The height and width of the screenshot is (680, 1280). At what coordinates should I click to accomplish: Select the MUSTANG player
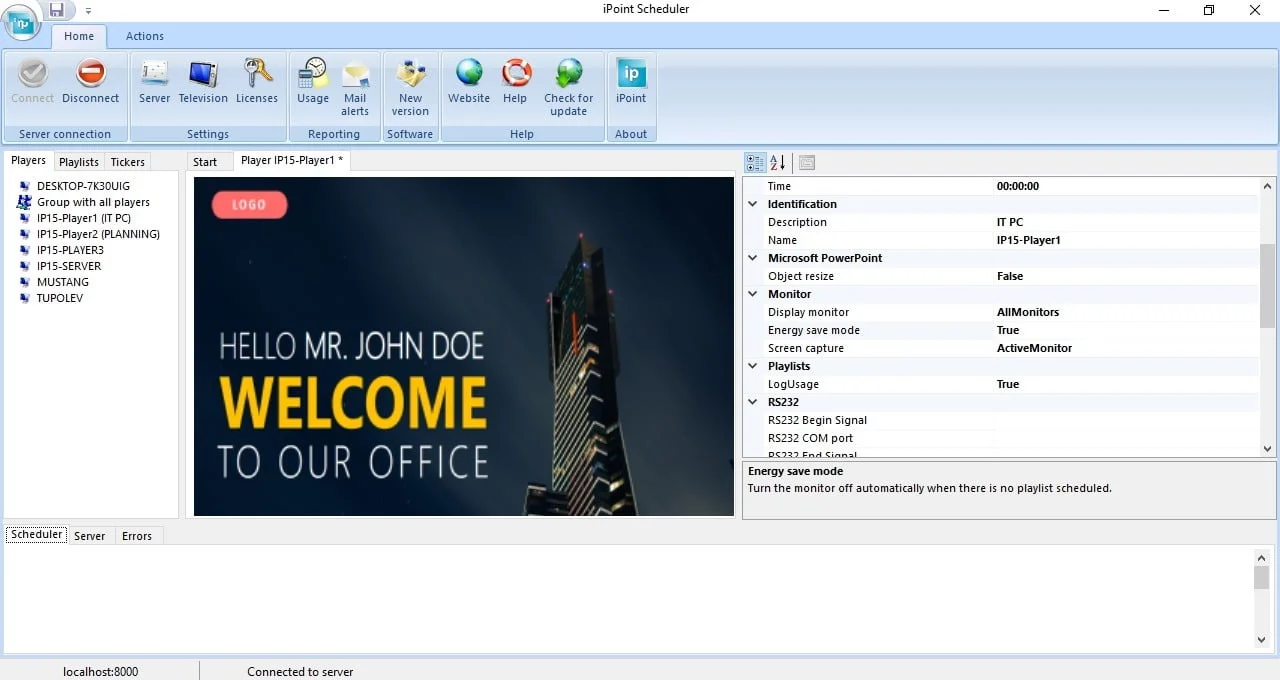tap(63, 282)
